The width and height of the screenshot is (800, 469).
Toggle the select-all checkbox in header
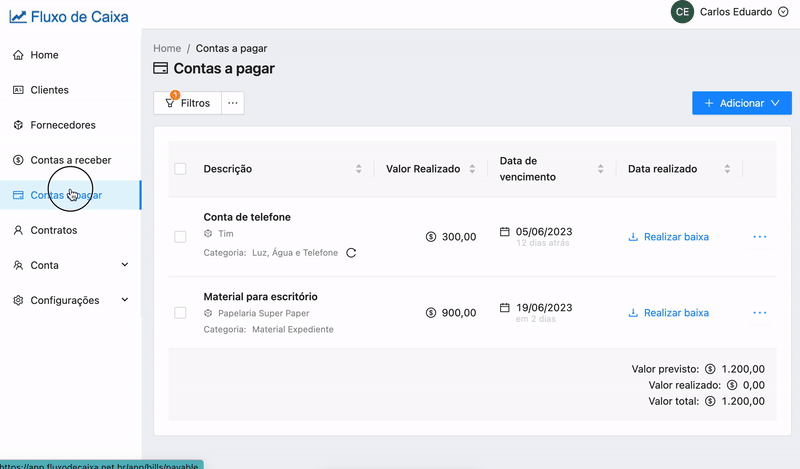tap(180, 169)
